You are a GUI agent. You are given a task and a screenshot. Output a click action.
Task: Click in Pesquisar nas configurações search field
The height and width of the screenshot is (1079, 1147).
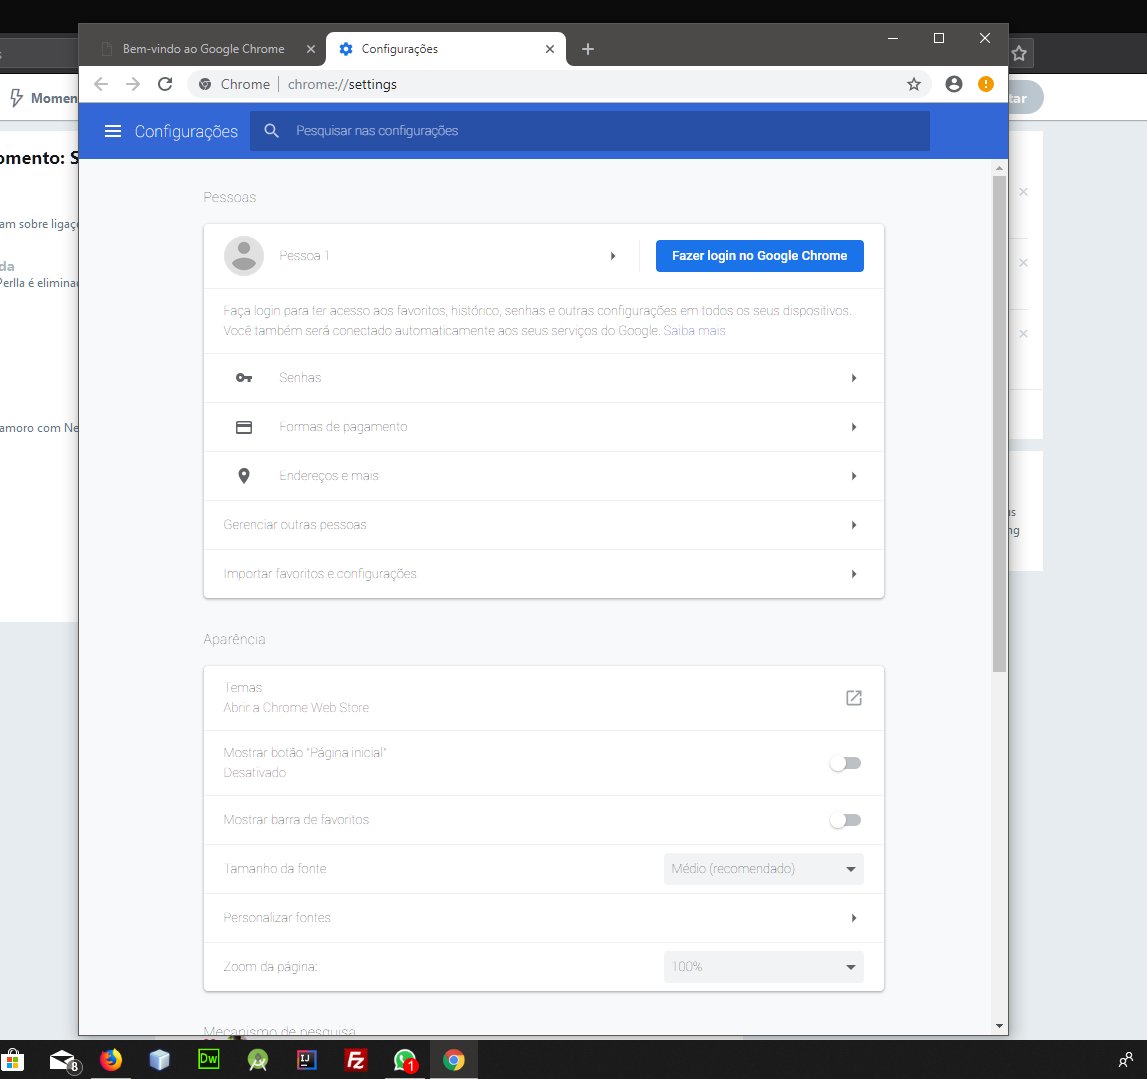(590, 131)
